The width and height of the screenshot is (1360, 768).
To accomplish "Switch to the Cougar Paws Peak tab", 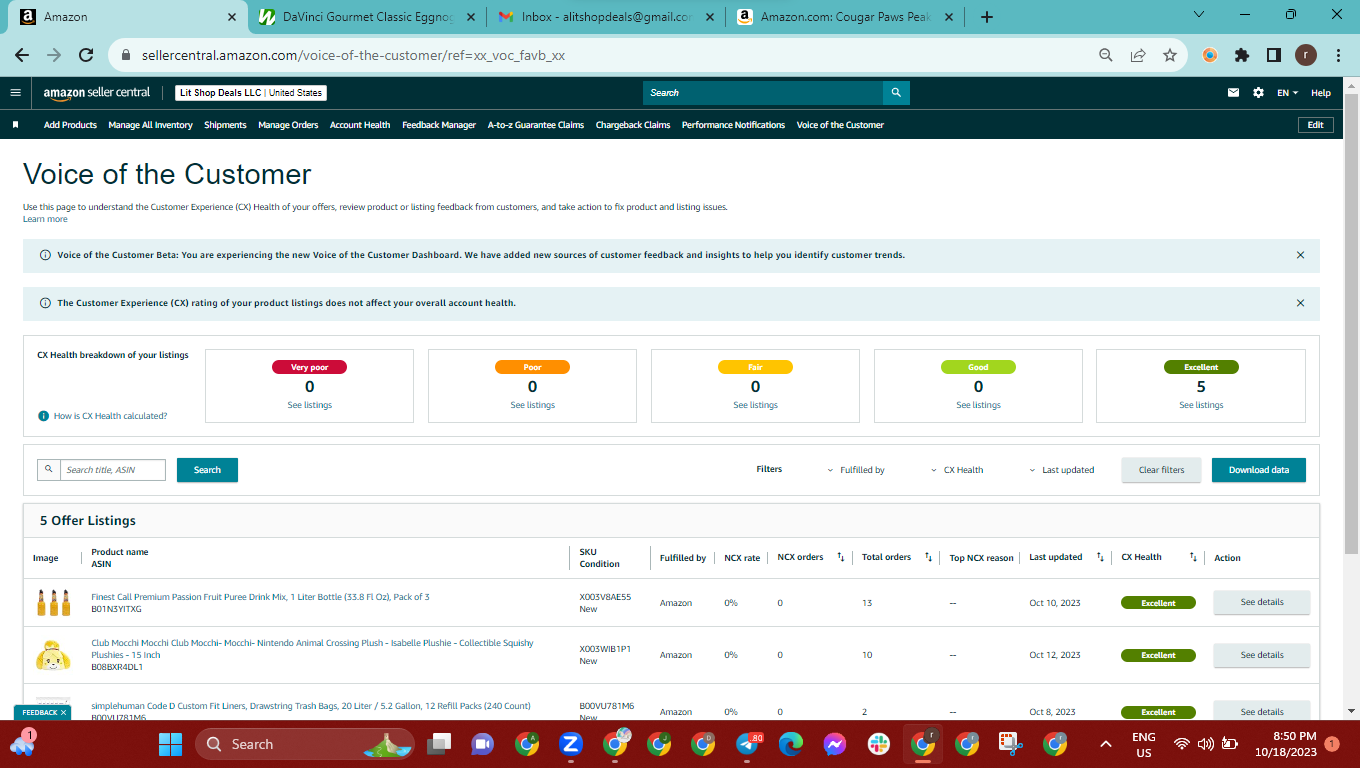I will (845, 17).
